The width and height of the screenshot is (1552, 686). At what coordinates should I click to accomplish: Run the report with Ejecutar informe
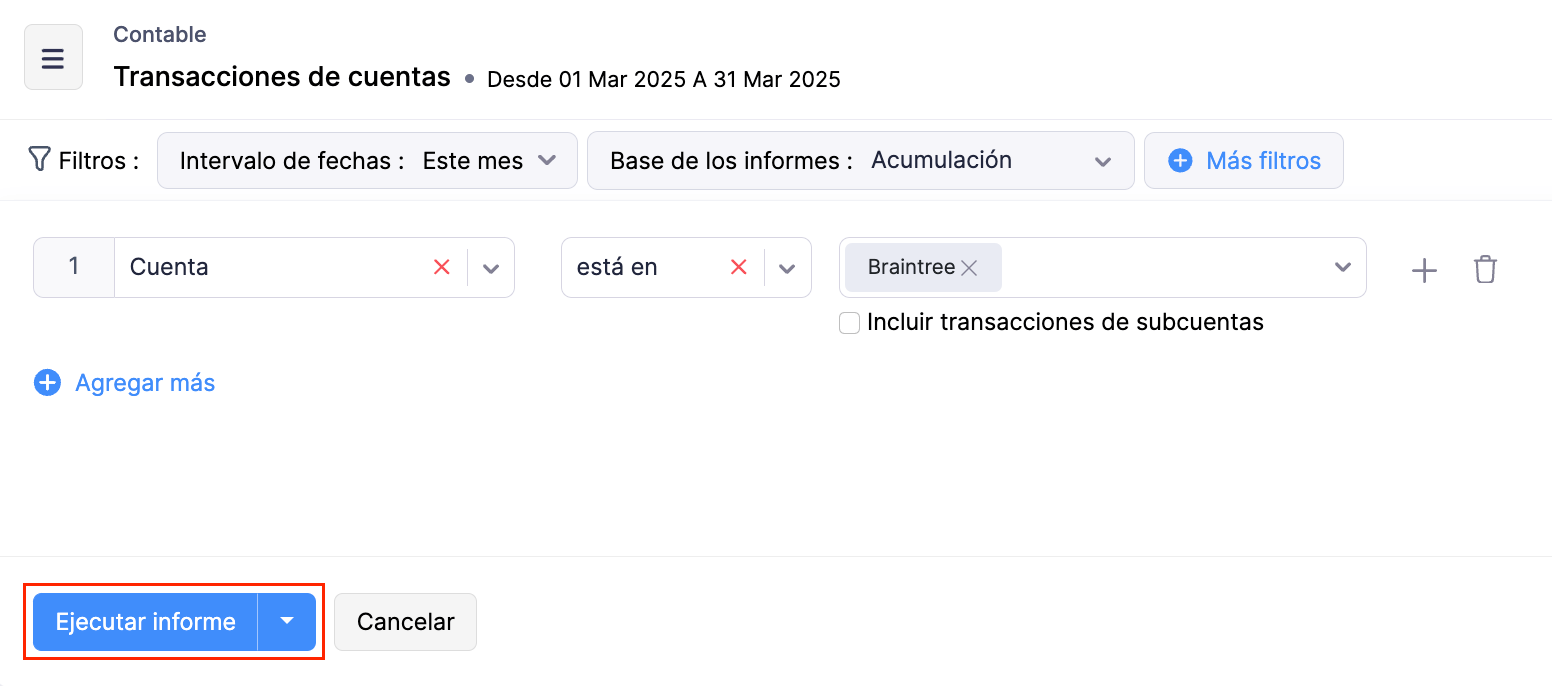(144, 621)
